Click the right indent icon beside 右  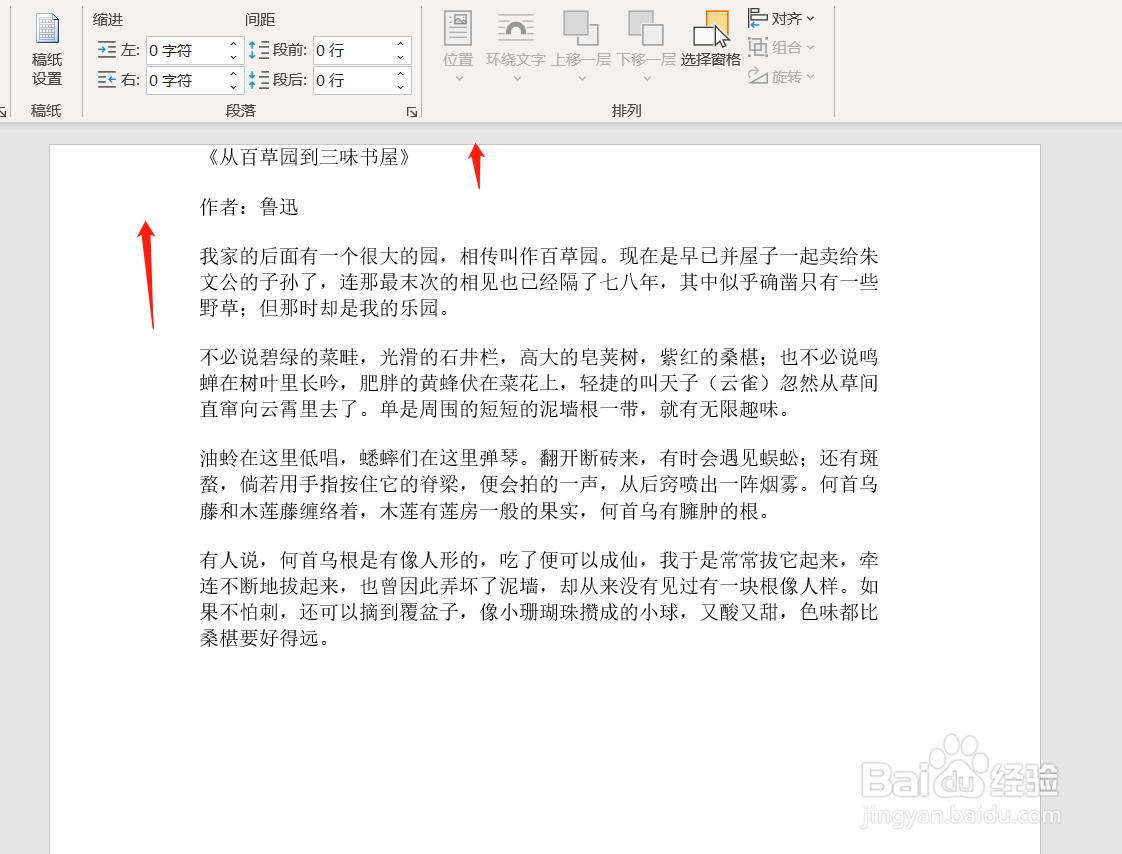point(107,79)
